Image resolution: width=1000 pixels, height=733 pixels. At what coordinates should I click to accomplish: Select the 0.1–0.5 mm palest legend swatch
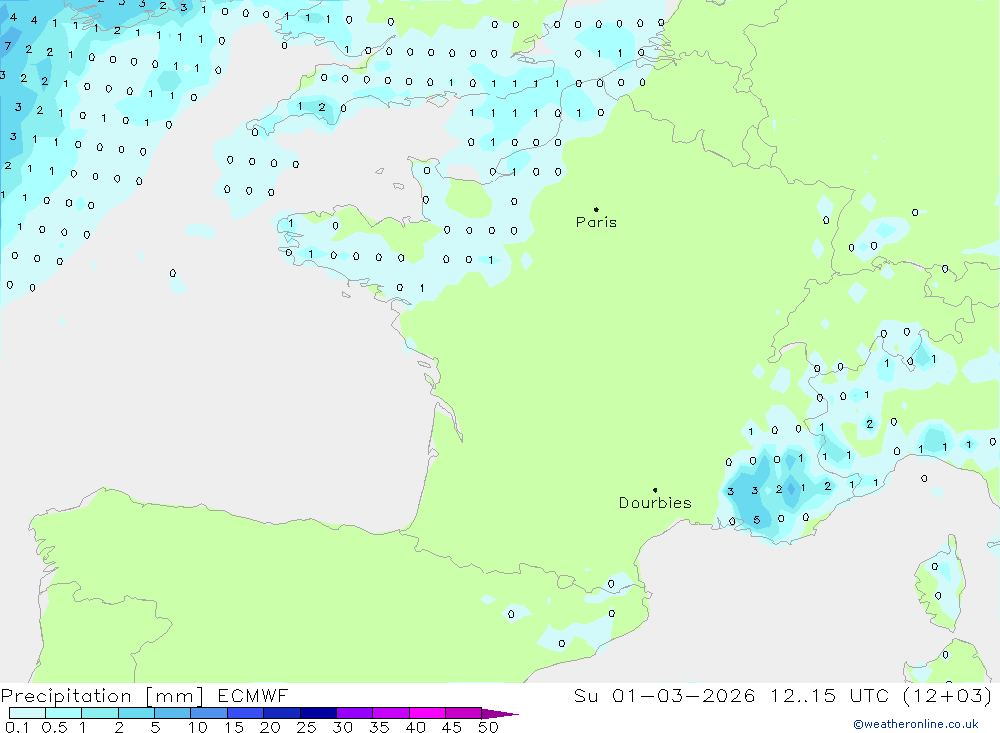tap(27, 713)
